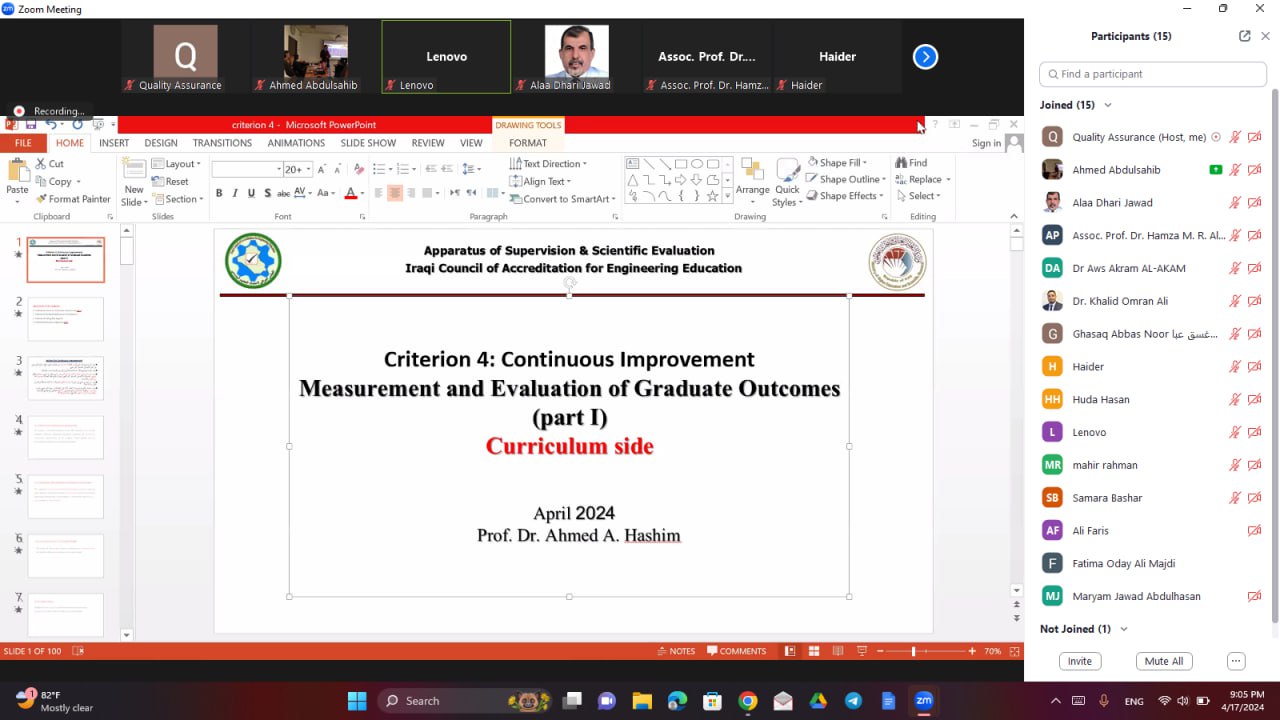Toggle Bold text formatting
1280x720 pixels.
point(219,193)
